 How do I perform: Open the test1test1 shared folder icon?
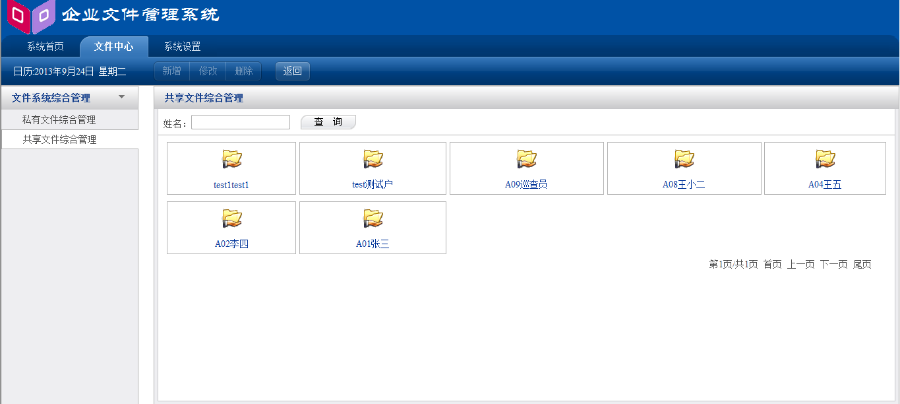(232, 159)
